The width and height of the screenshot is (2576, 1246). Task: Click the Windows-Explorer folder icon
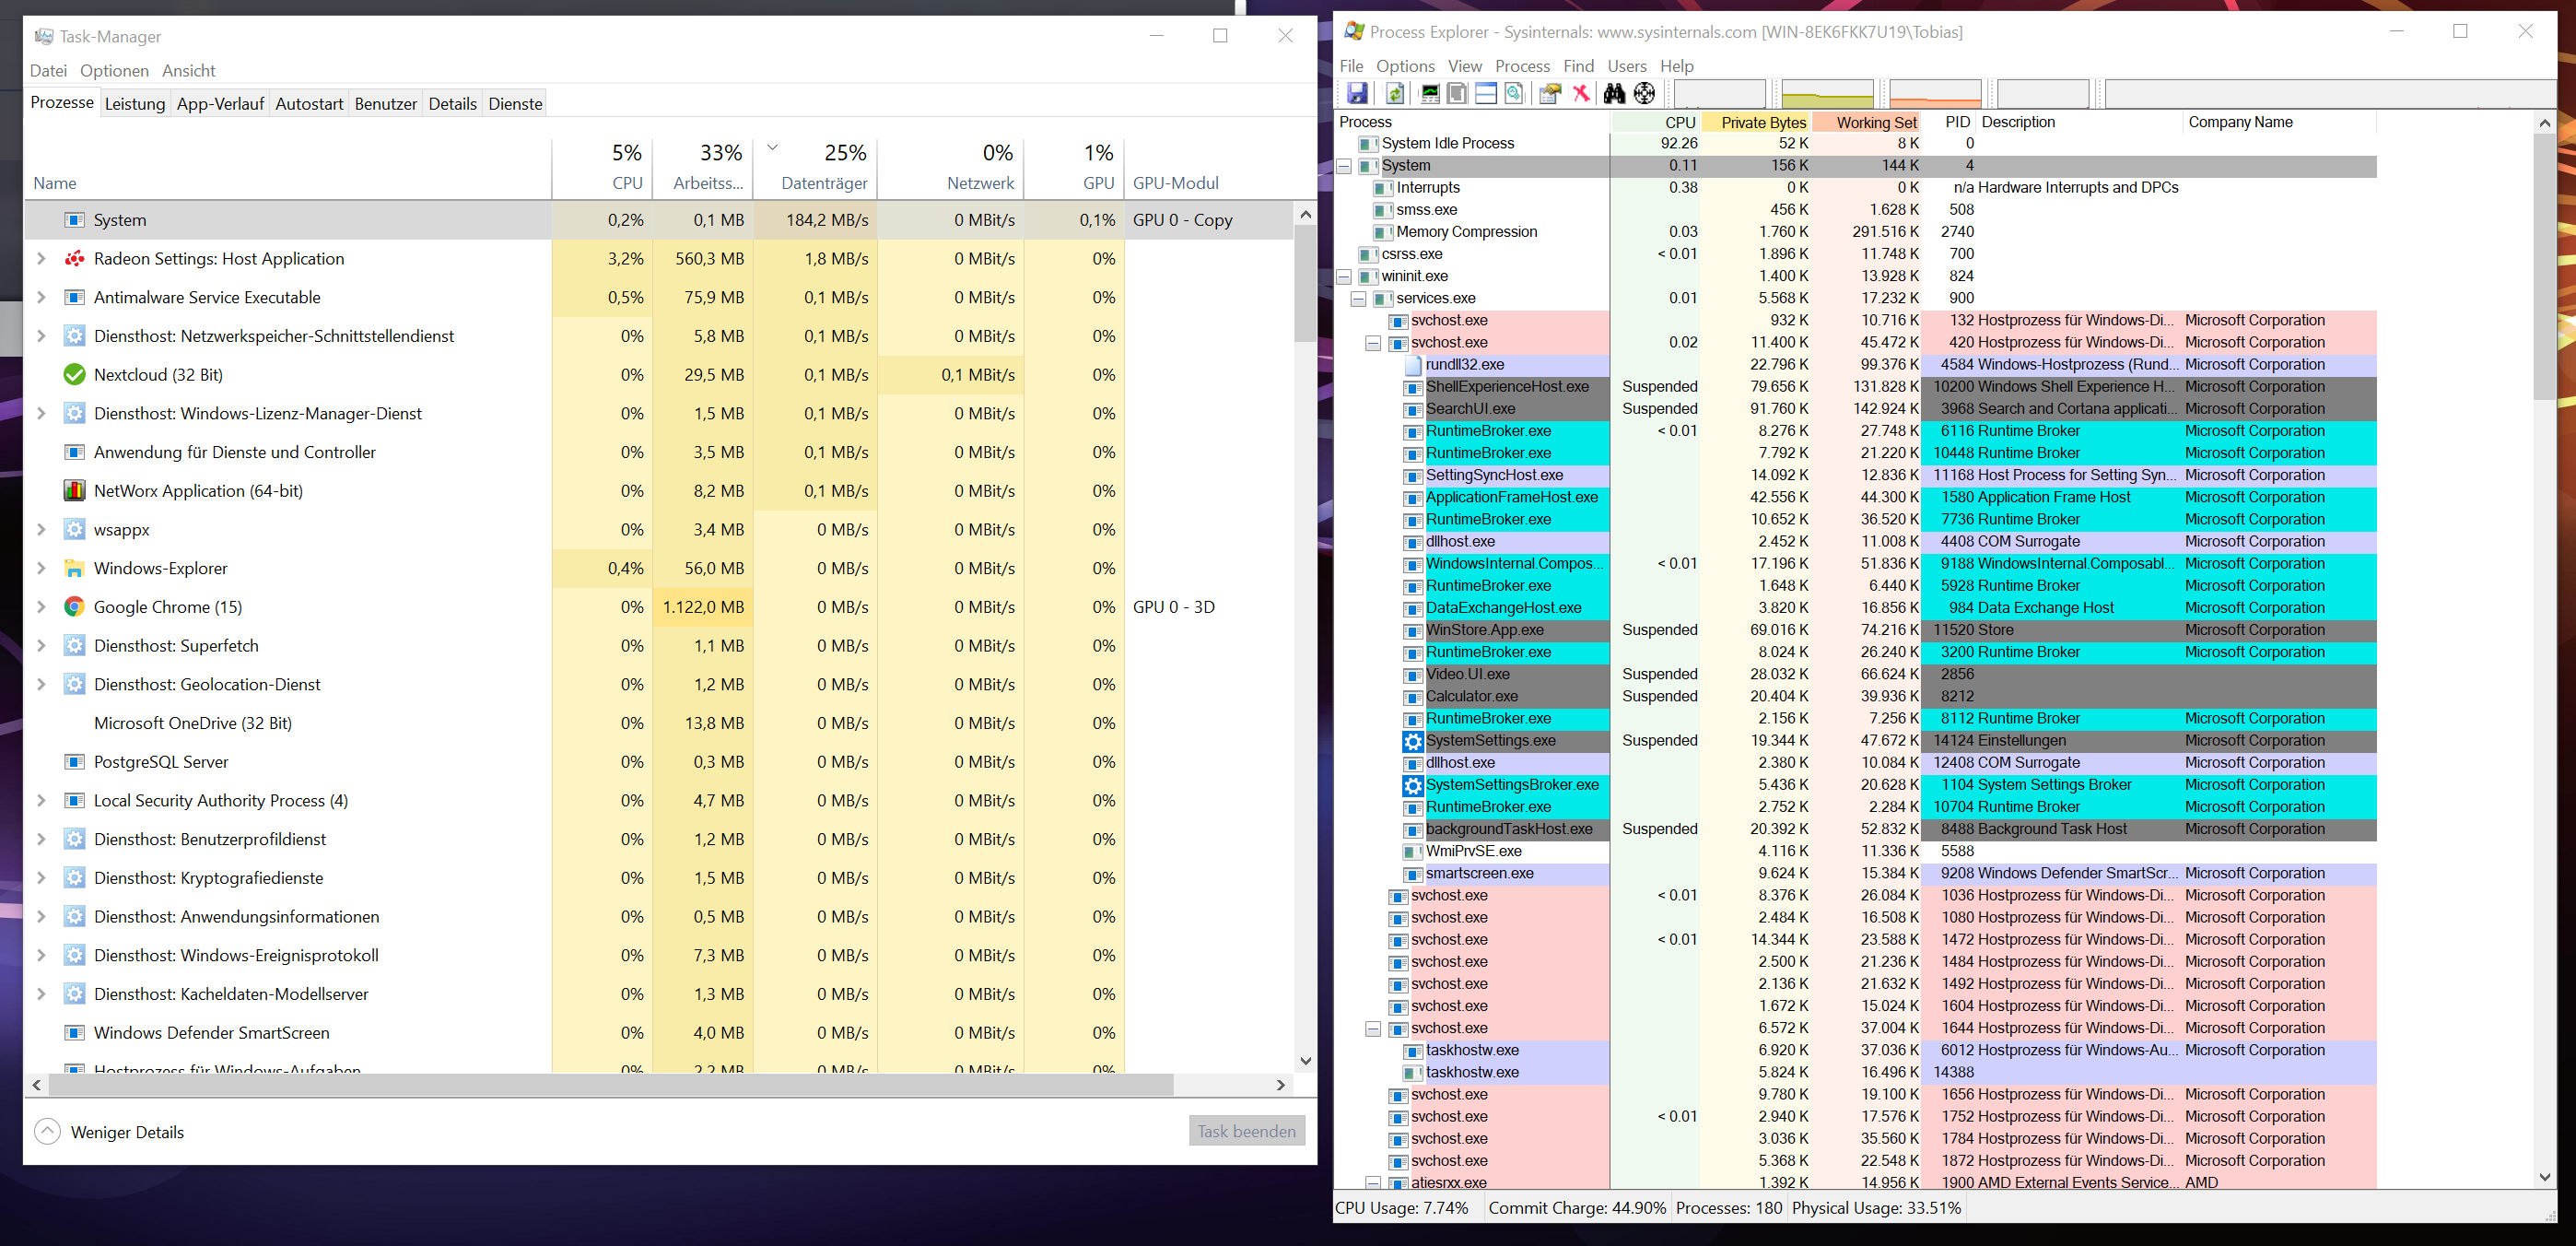click(74, 568)
